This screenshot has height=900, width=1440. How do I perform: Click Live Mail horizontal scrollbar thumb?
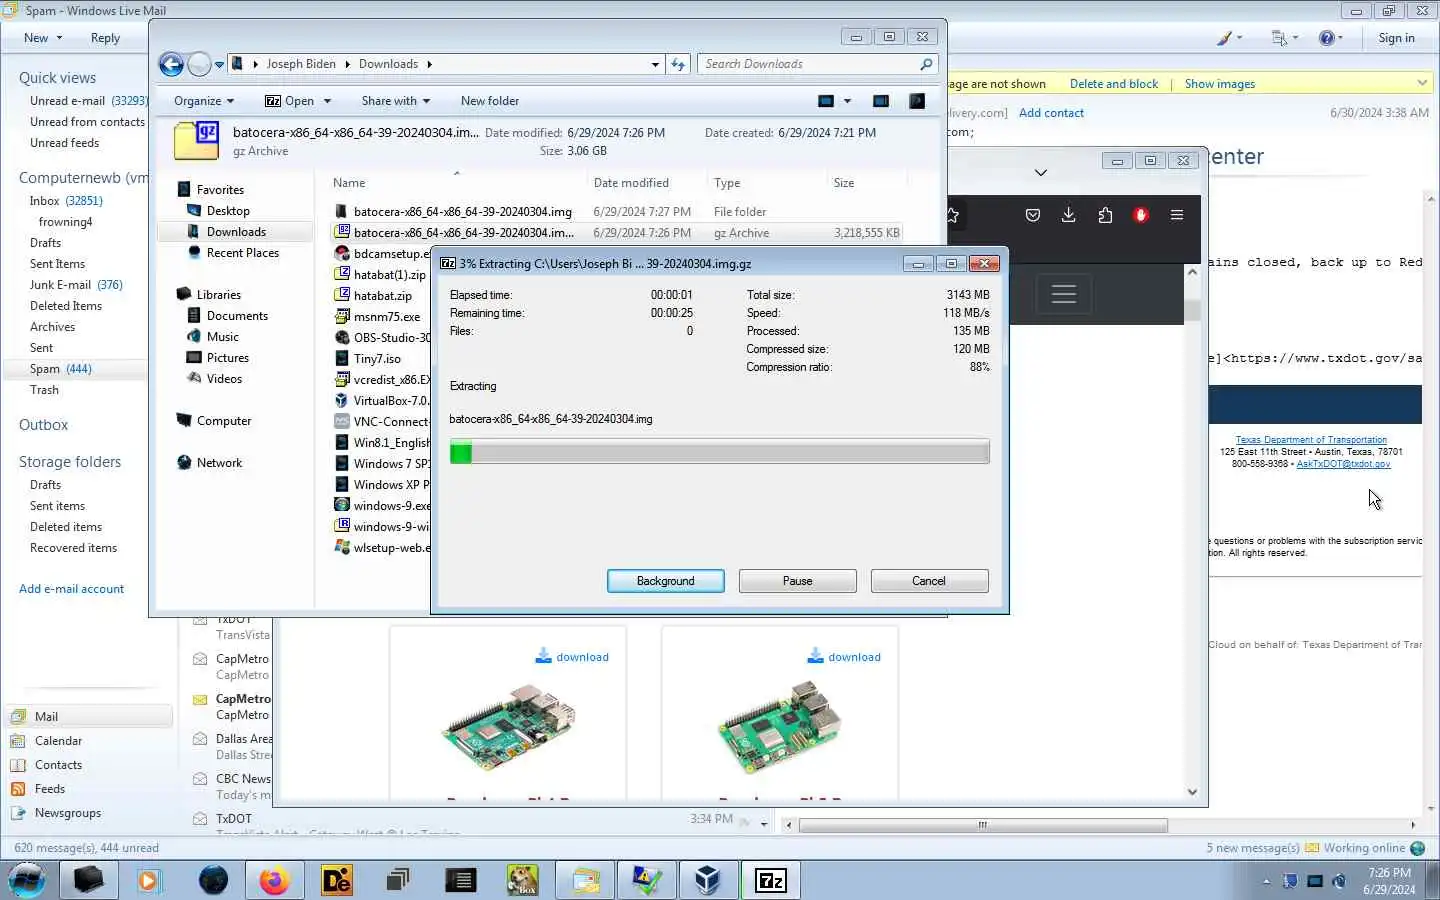click(983, 825)
